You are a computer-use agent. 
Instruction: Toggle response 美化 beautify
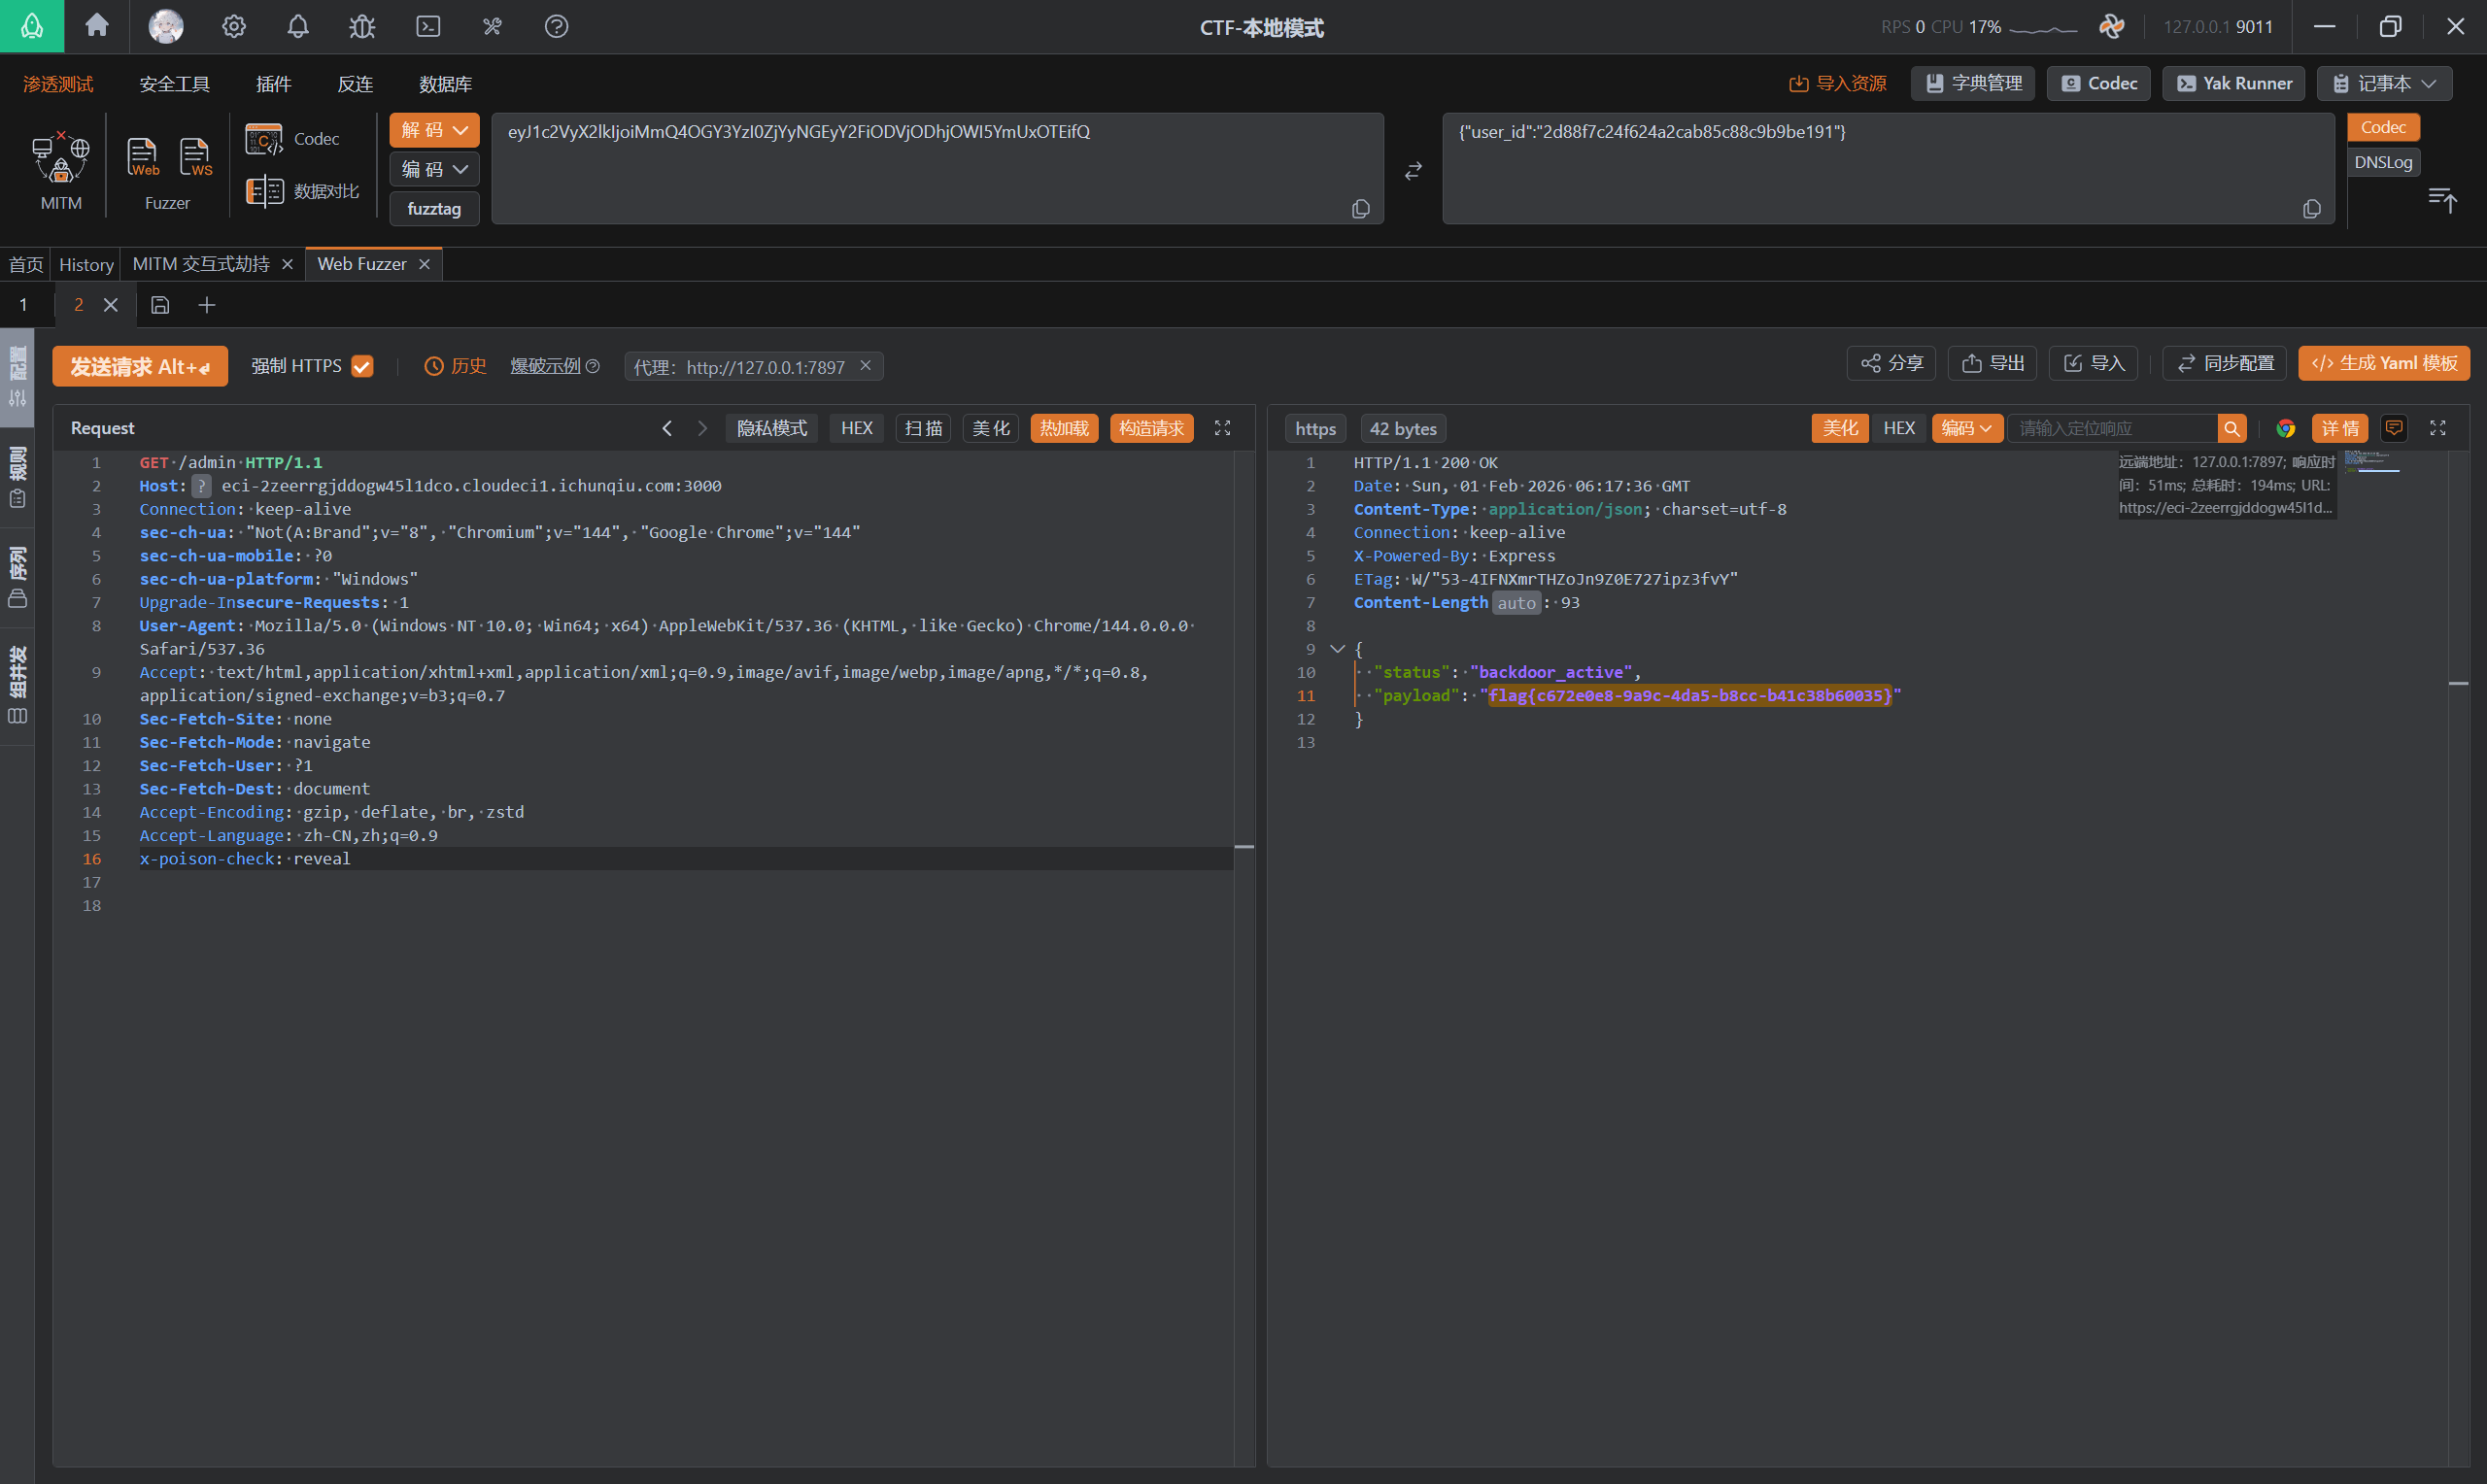tap(1839, 428)
